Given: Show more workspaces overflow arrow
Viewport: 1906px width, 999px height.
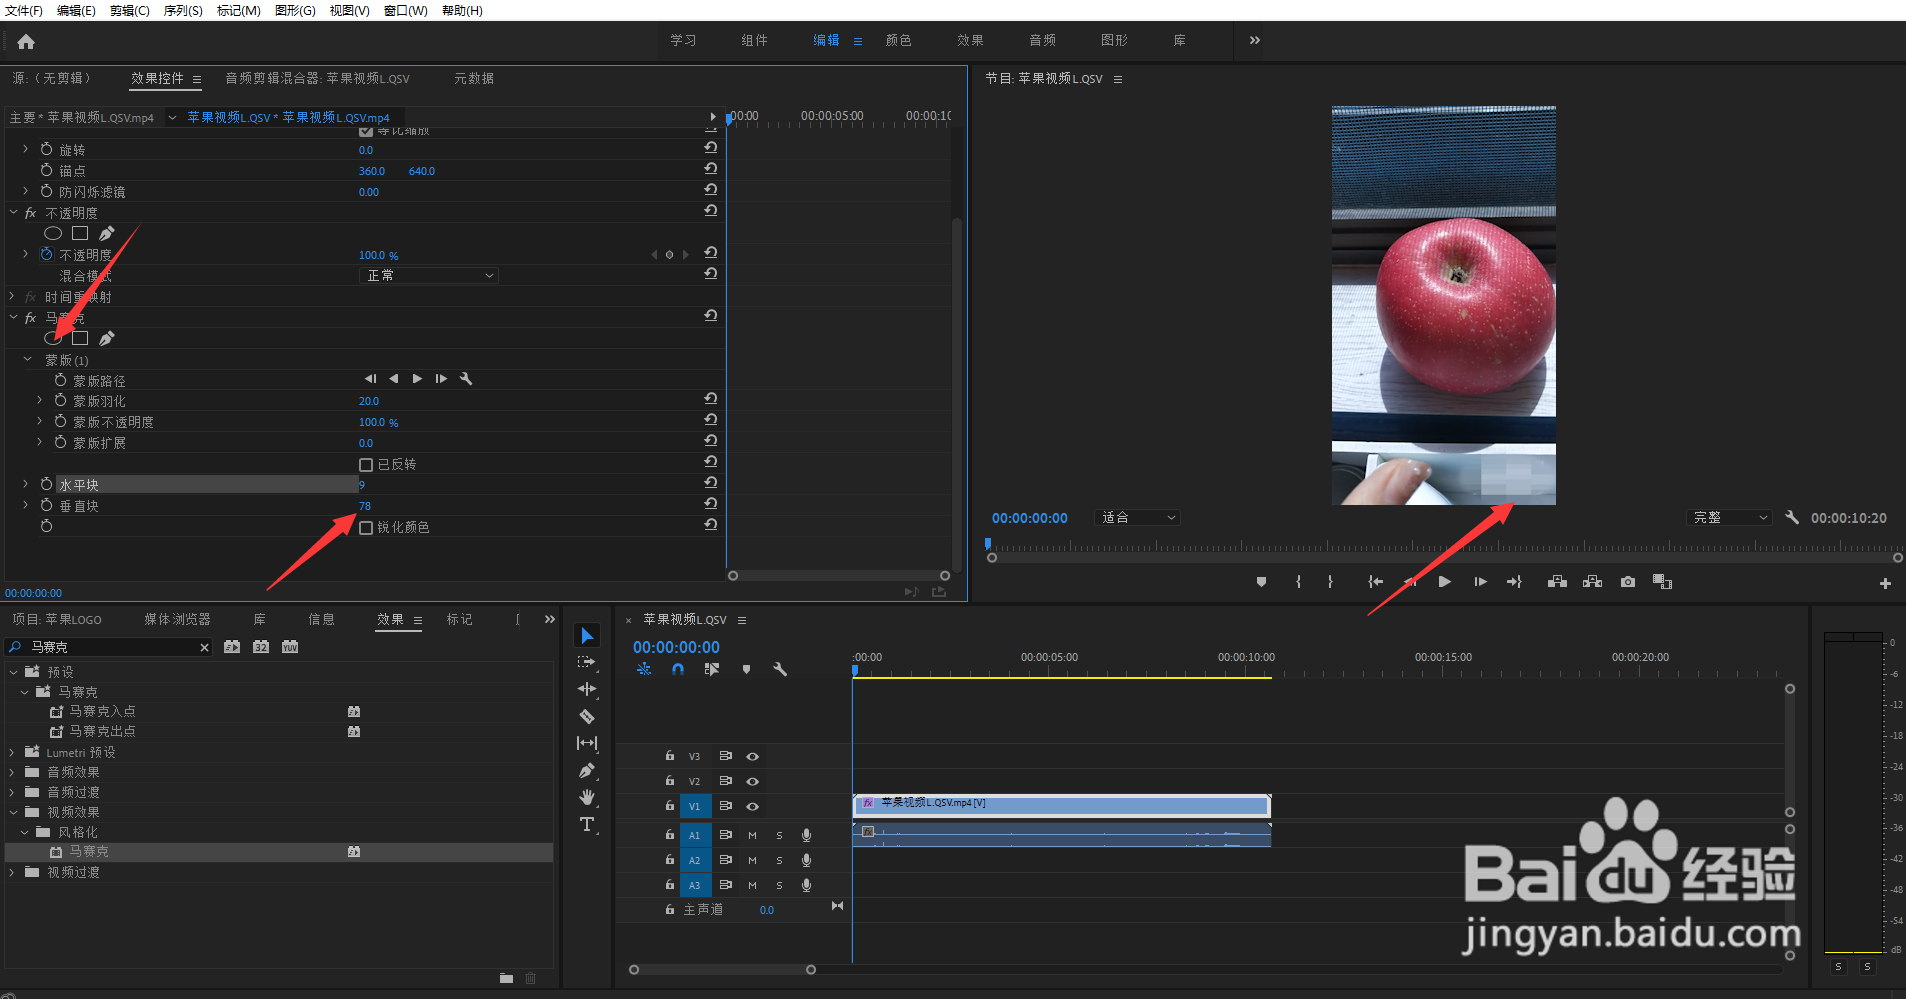Looking at the screenshot, I should pyautogui.click(x=1255, y=40).
